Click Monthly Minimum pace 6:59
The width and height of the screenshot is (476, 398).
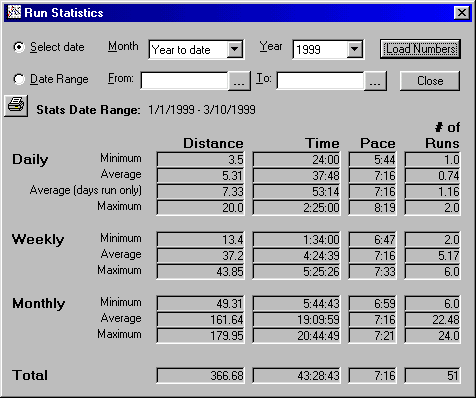pyautogui.click(x=373, y=303)
